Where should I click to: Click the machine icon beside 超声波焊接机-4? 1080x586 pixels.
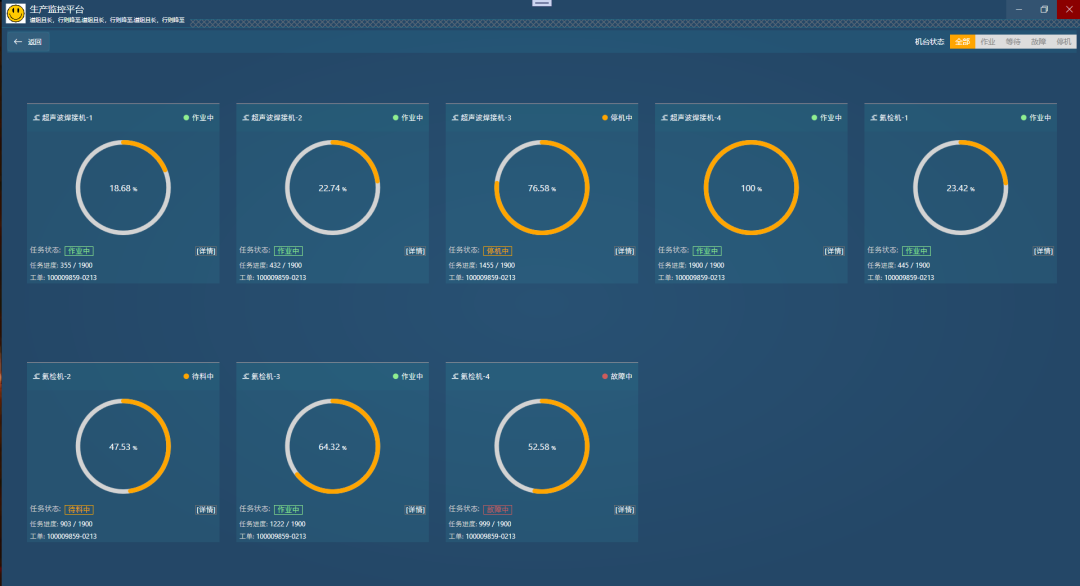coord(665,118)
